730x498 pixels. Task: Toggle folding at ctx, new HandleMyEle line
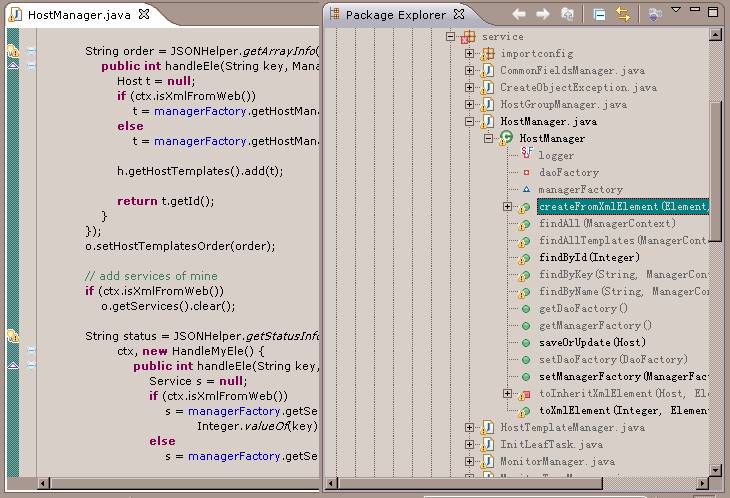31,350
